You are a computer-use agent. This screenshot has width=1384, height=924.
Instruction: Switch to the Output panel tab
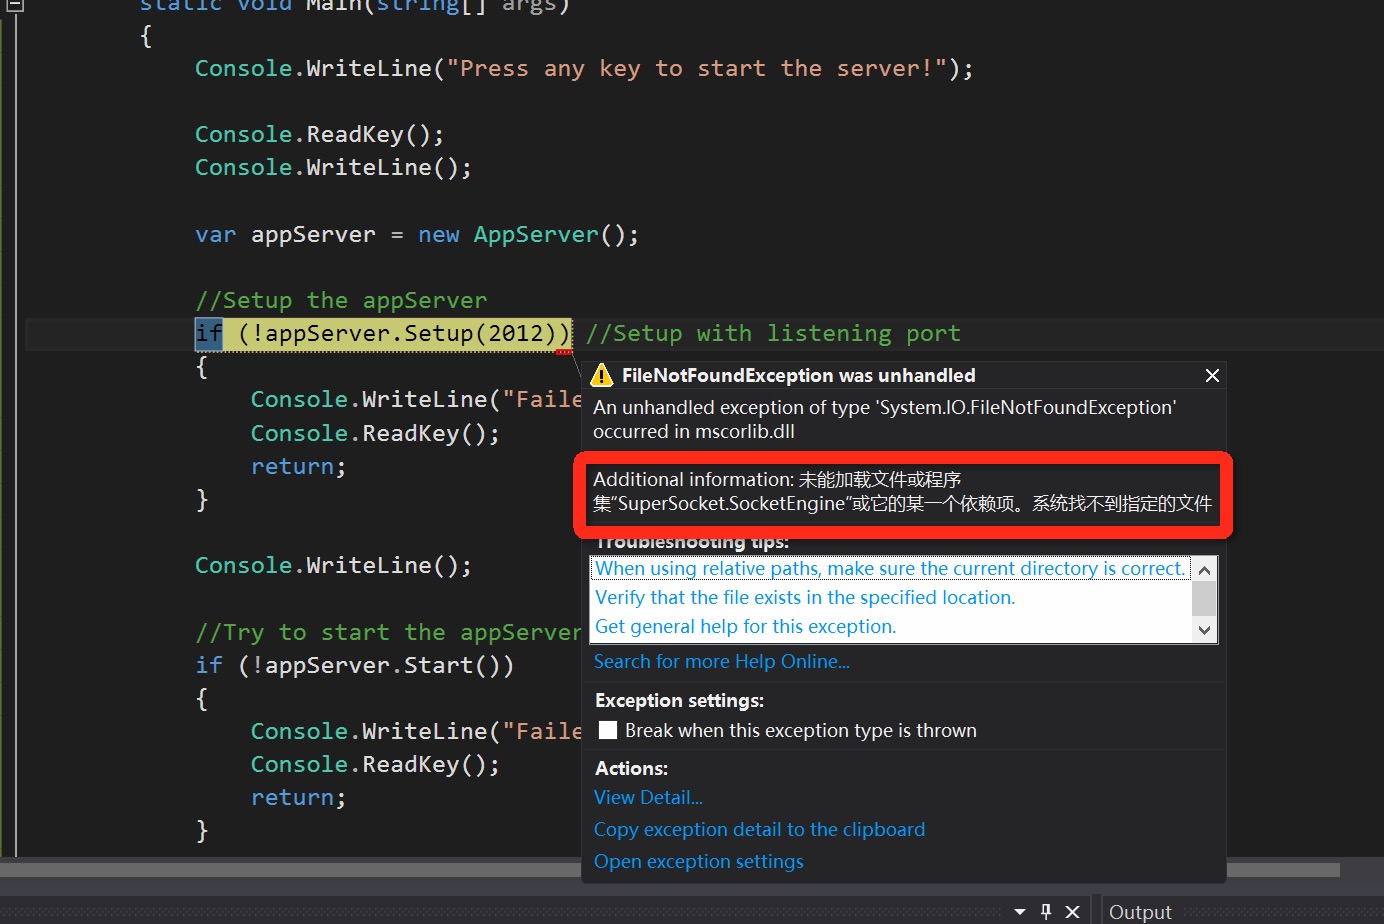pyautogui.click(x=1140, y=912)
